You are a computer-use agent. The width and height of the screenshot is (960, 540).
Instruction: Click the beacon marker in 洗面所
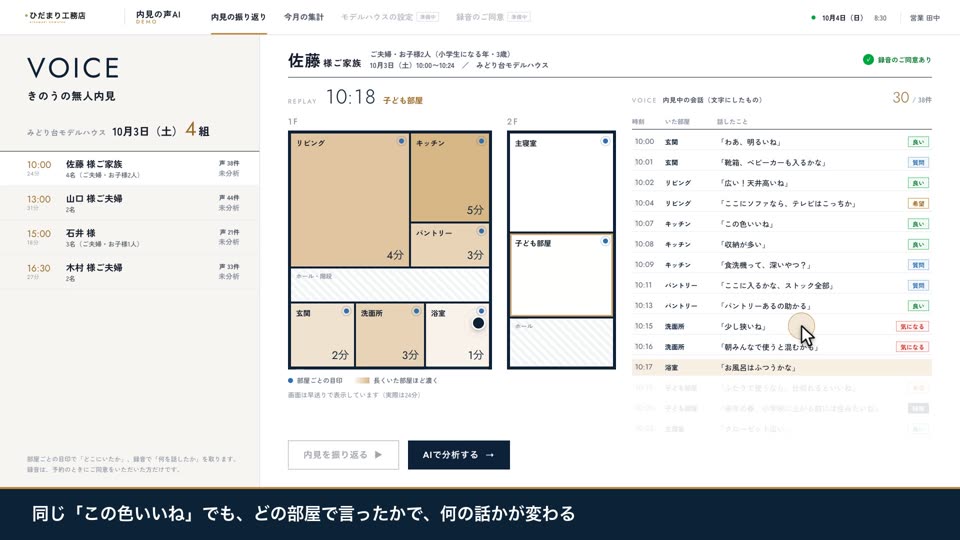click(x=416, y=311)
